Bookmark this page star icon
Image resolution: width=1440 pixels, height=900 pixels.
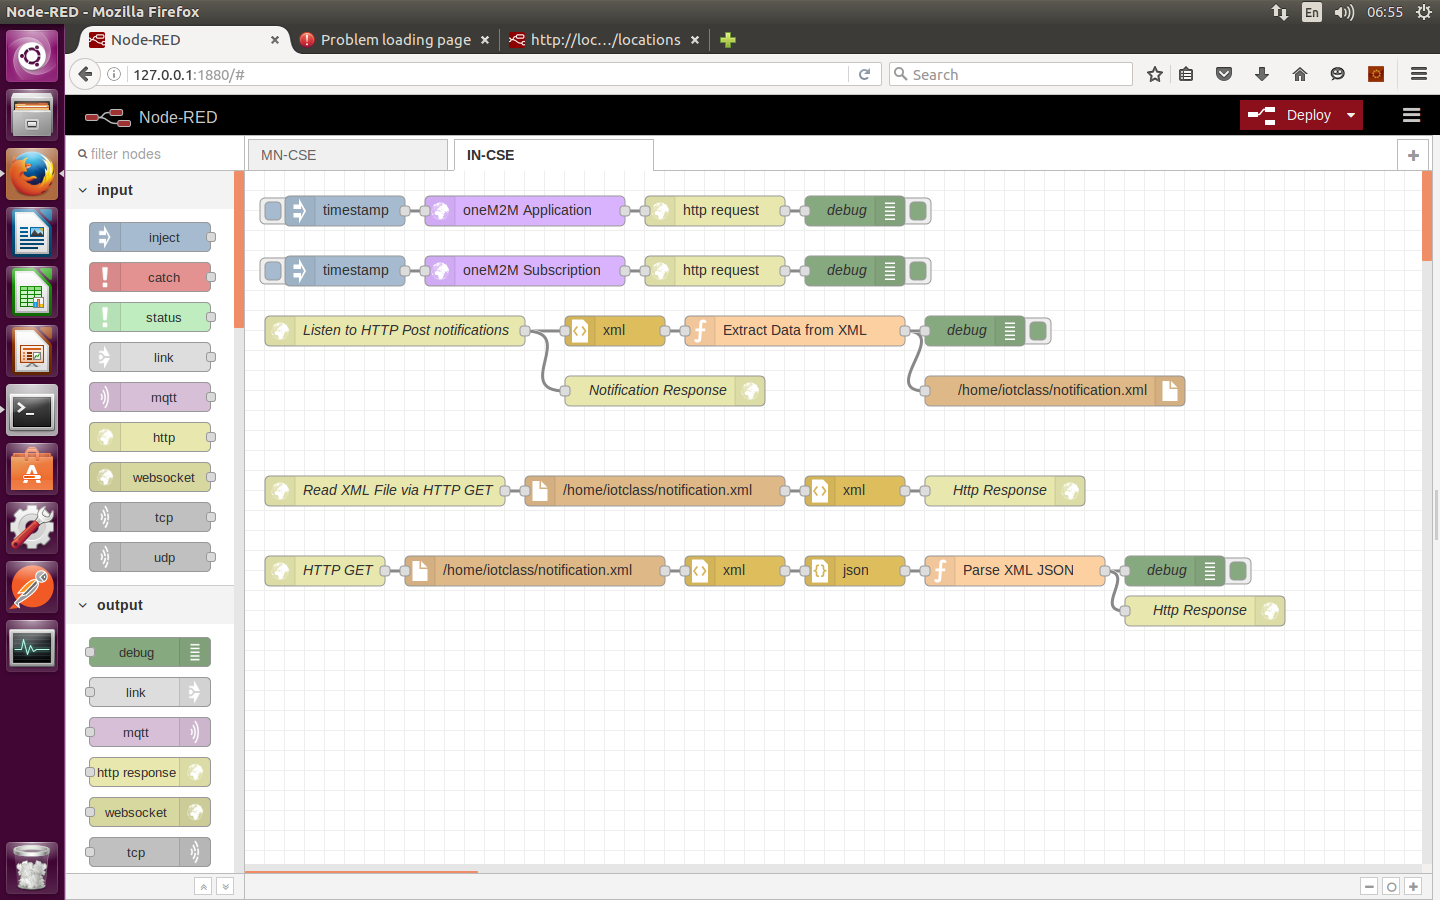pos(1155,74)
